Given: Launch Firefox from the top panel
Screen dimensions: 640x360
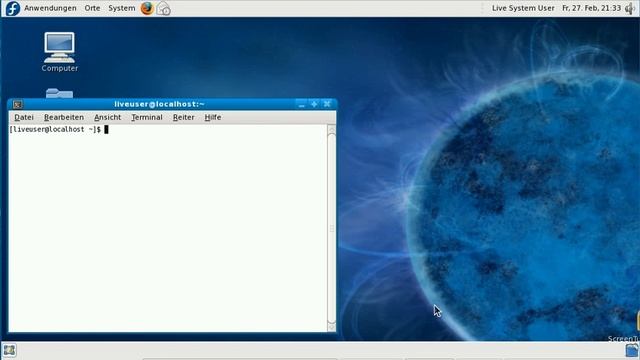Looking at the screenshot, I should pos(147,8).
